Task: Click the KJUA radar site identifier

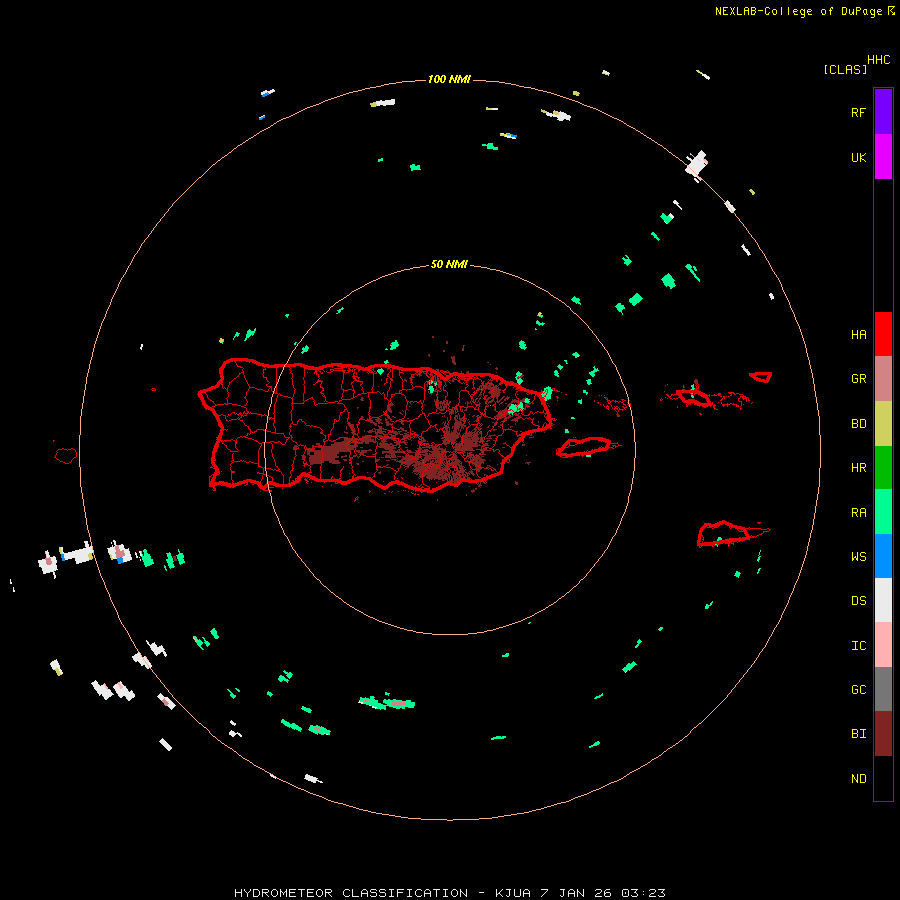Action: [x=513, y=893]
